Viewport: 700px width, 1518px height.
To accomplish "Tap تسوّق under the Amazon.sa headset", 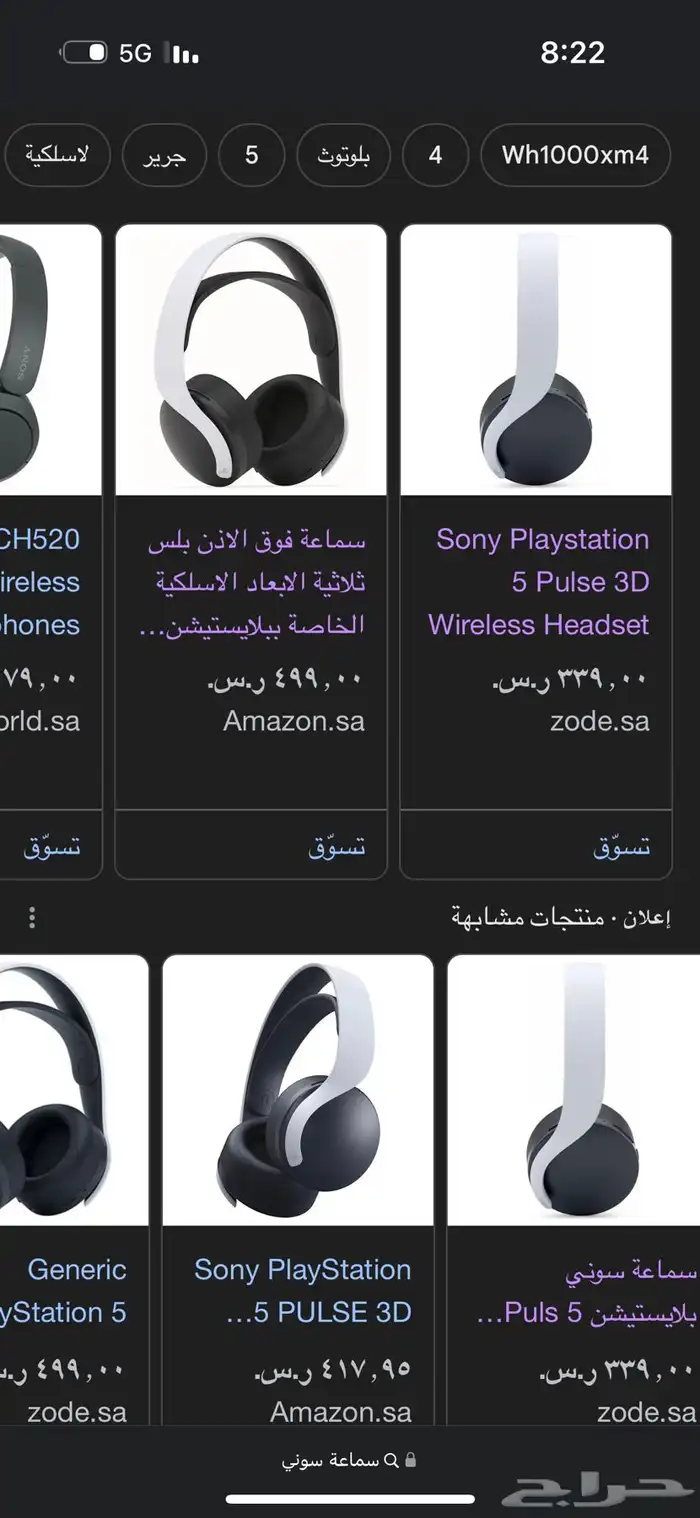I will pos(336,847).
